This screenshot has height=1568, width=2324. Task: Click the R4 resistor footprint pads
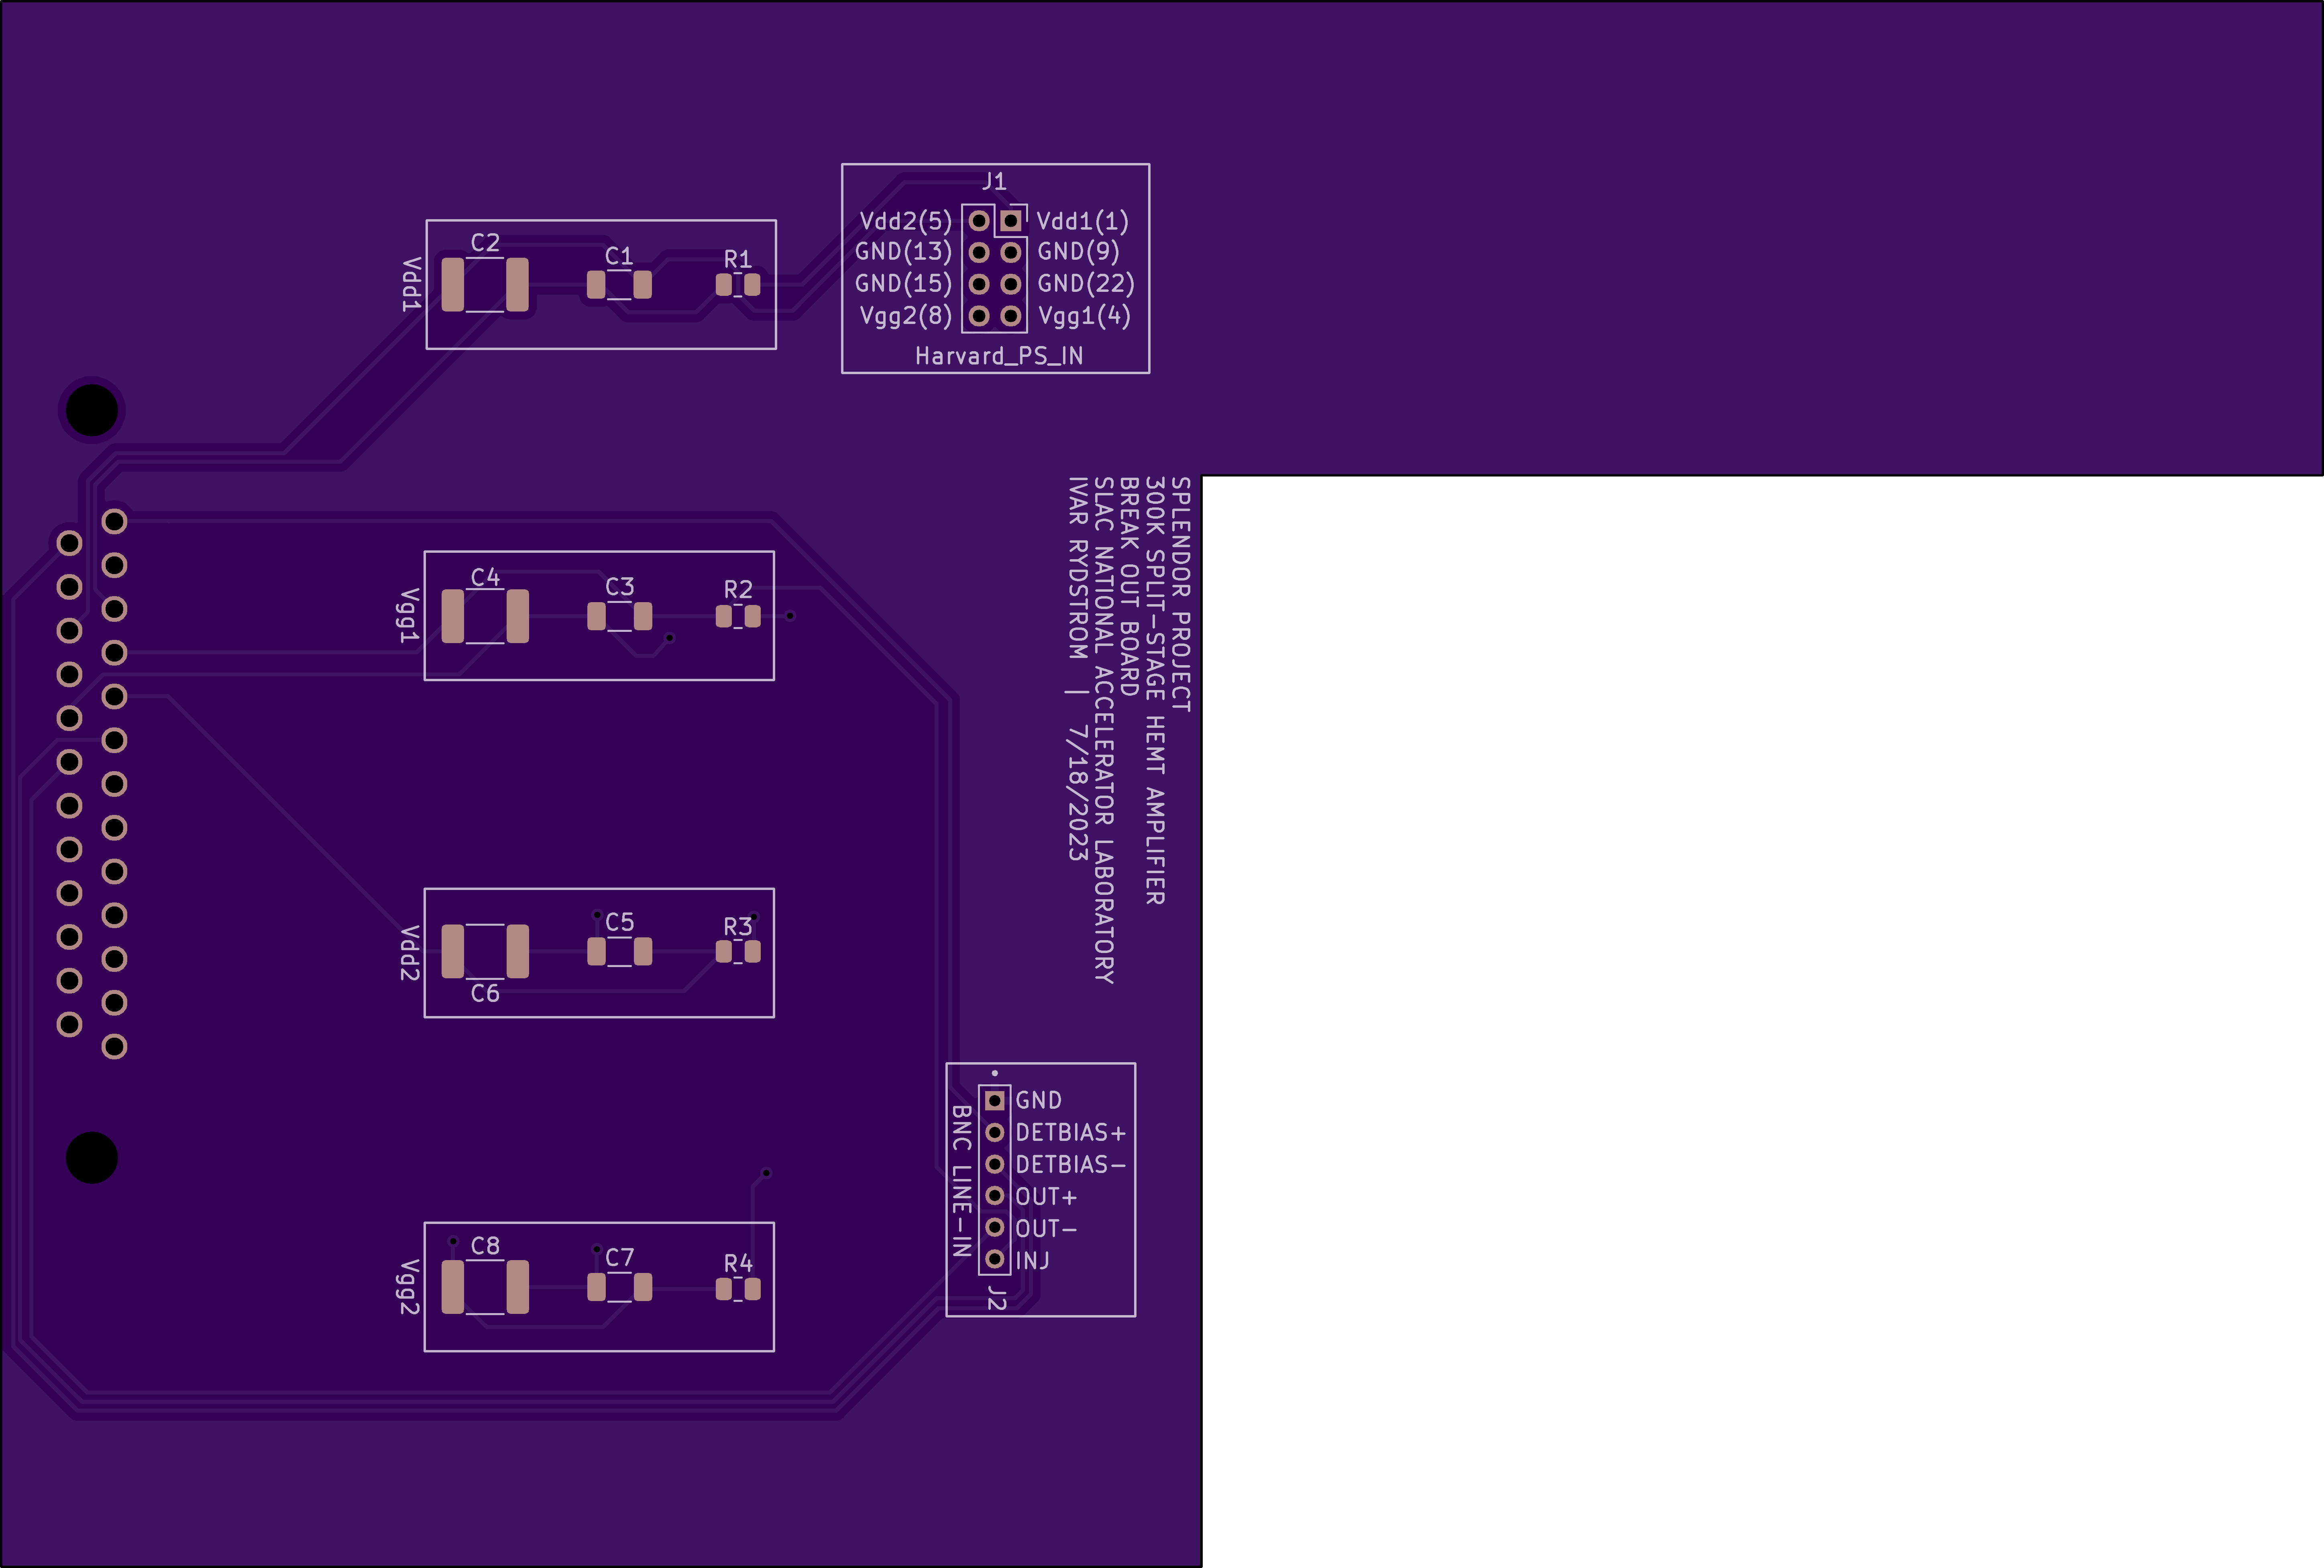tap(738, 1289)
